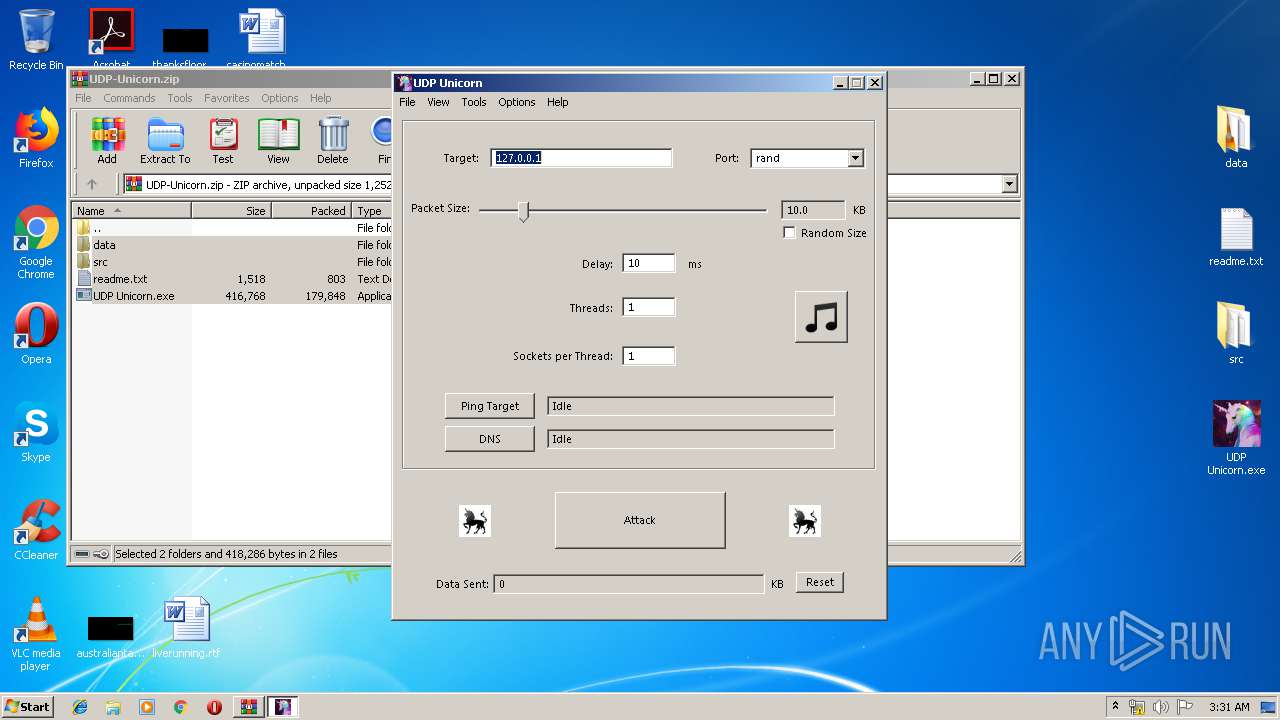Click the Ping Target button

pyautogui.click(x=490, y=406)
